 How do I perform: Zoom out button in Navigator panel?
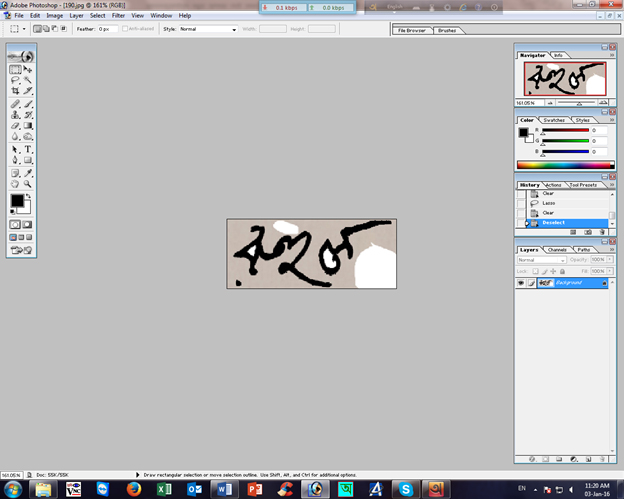click(x=550, y=103)
